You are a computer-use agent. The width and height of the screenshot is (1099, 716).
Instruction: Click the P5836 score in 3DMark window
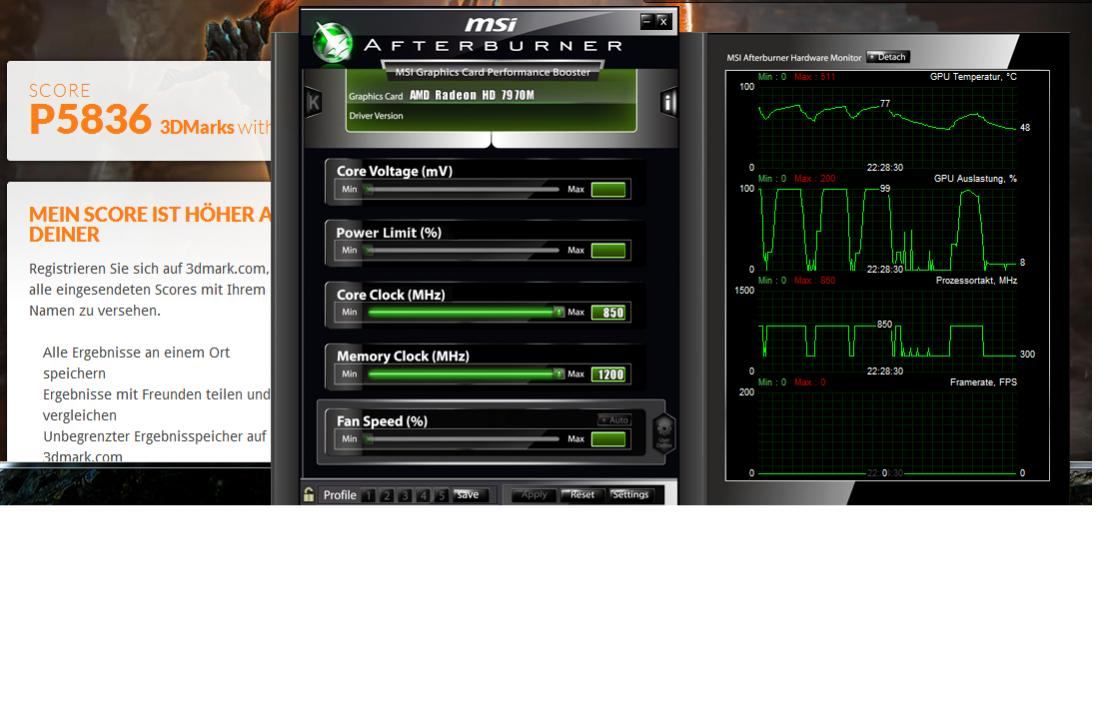[x=90, y=119]
